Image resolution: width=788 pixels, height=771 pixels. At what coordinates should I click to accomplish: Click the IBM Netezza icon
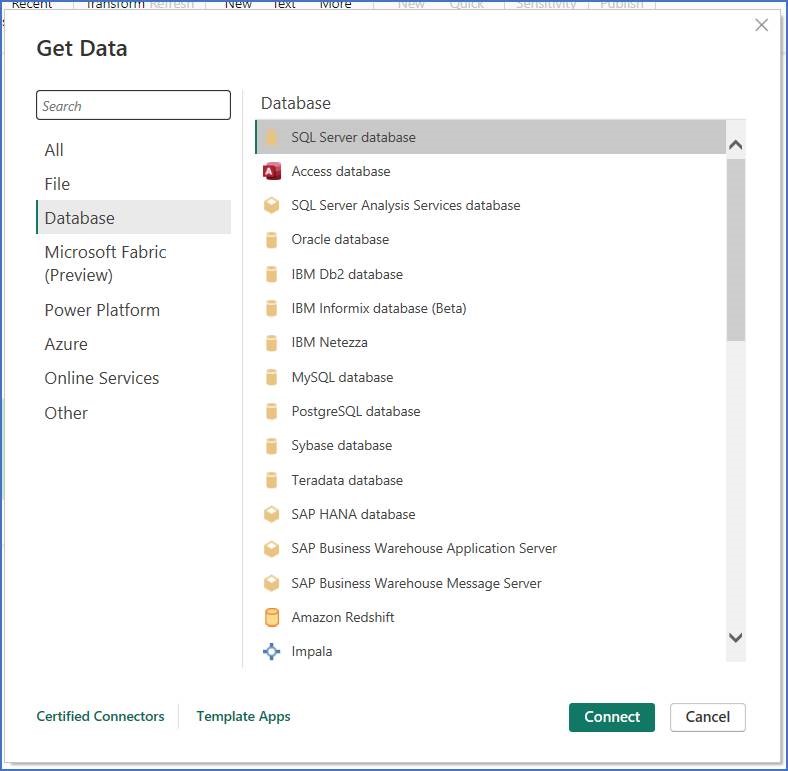271,343
